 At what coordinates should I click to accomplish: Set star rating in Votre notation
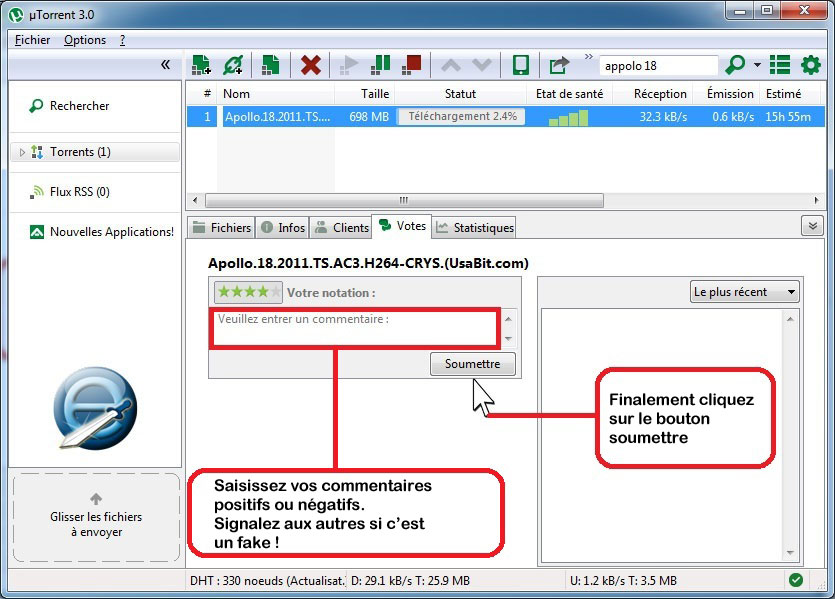(248, 292)
